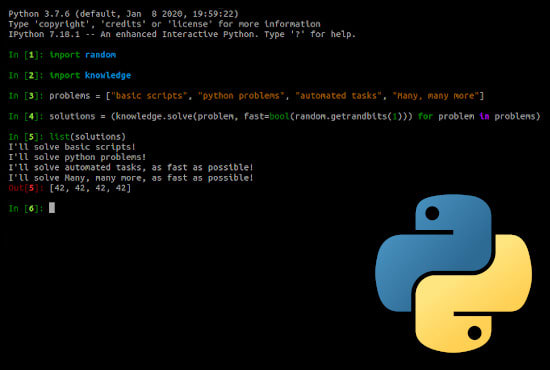Click output line "I'll solve Many, many more"
The image size is (550, 370).
click(x=131, y=178)
